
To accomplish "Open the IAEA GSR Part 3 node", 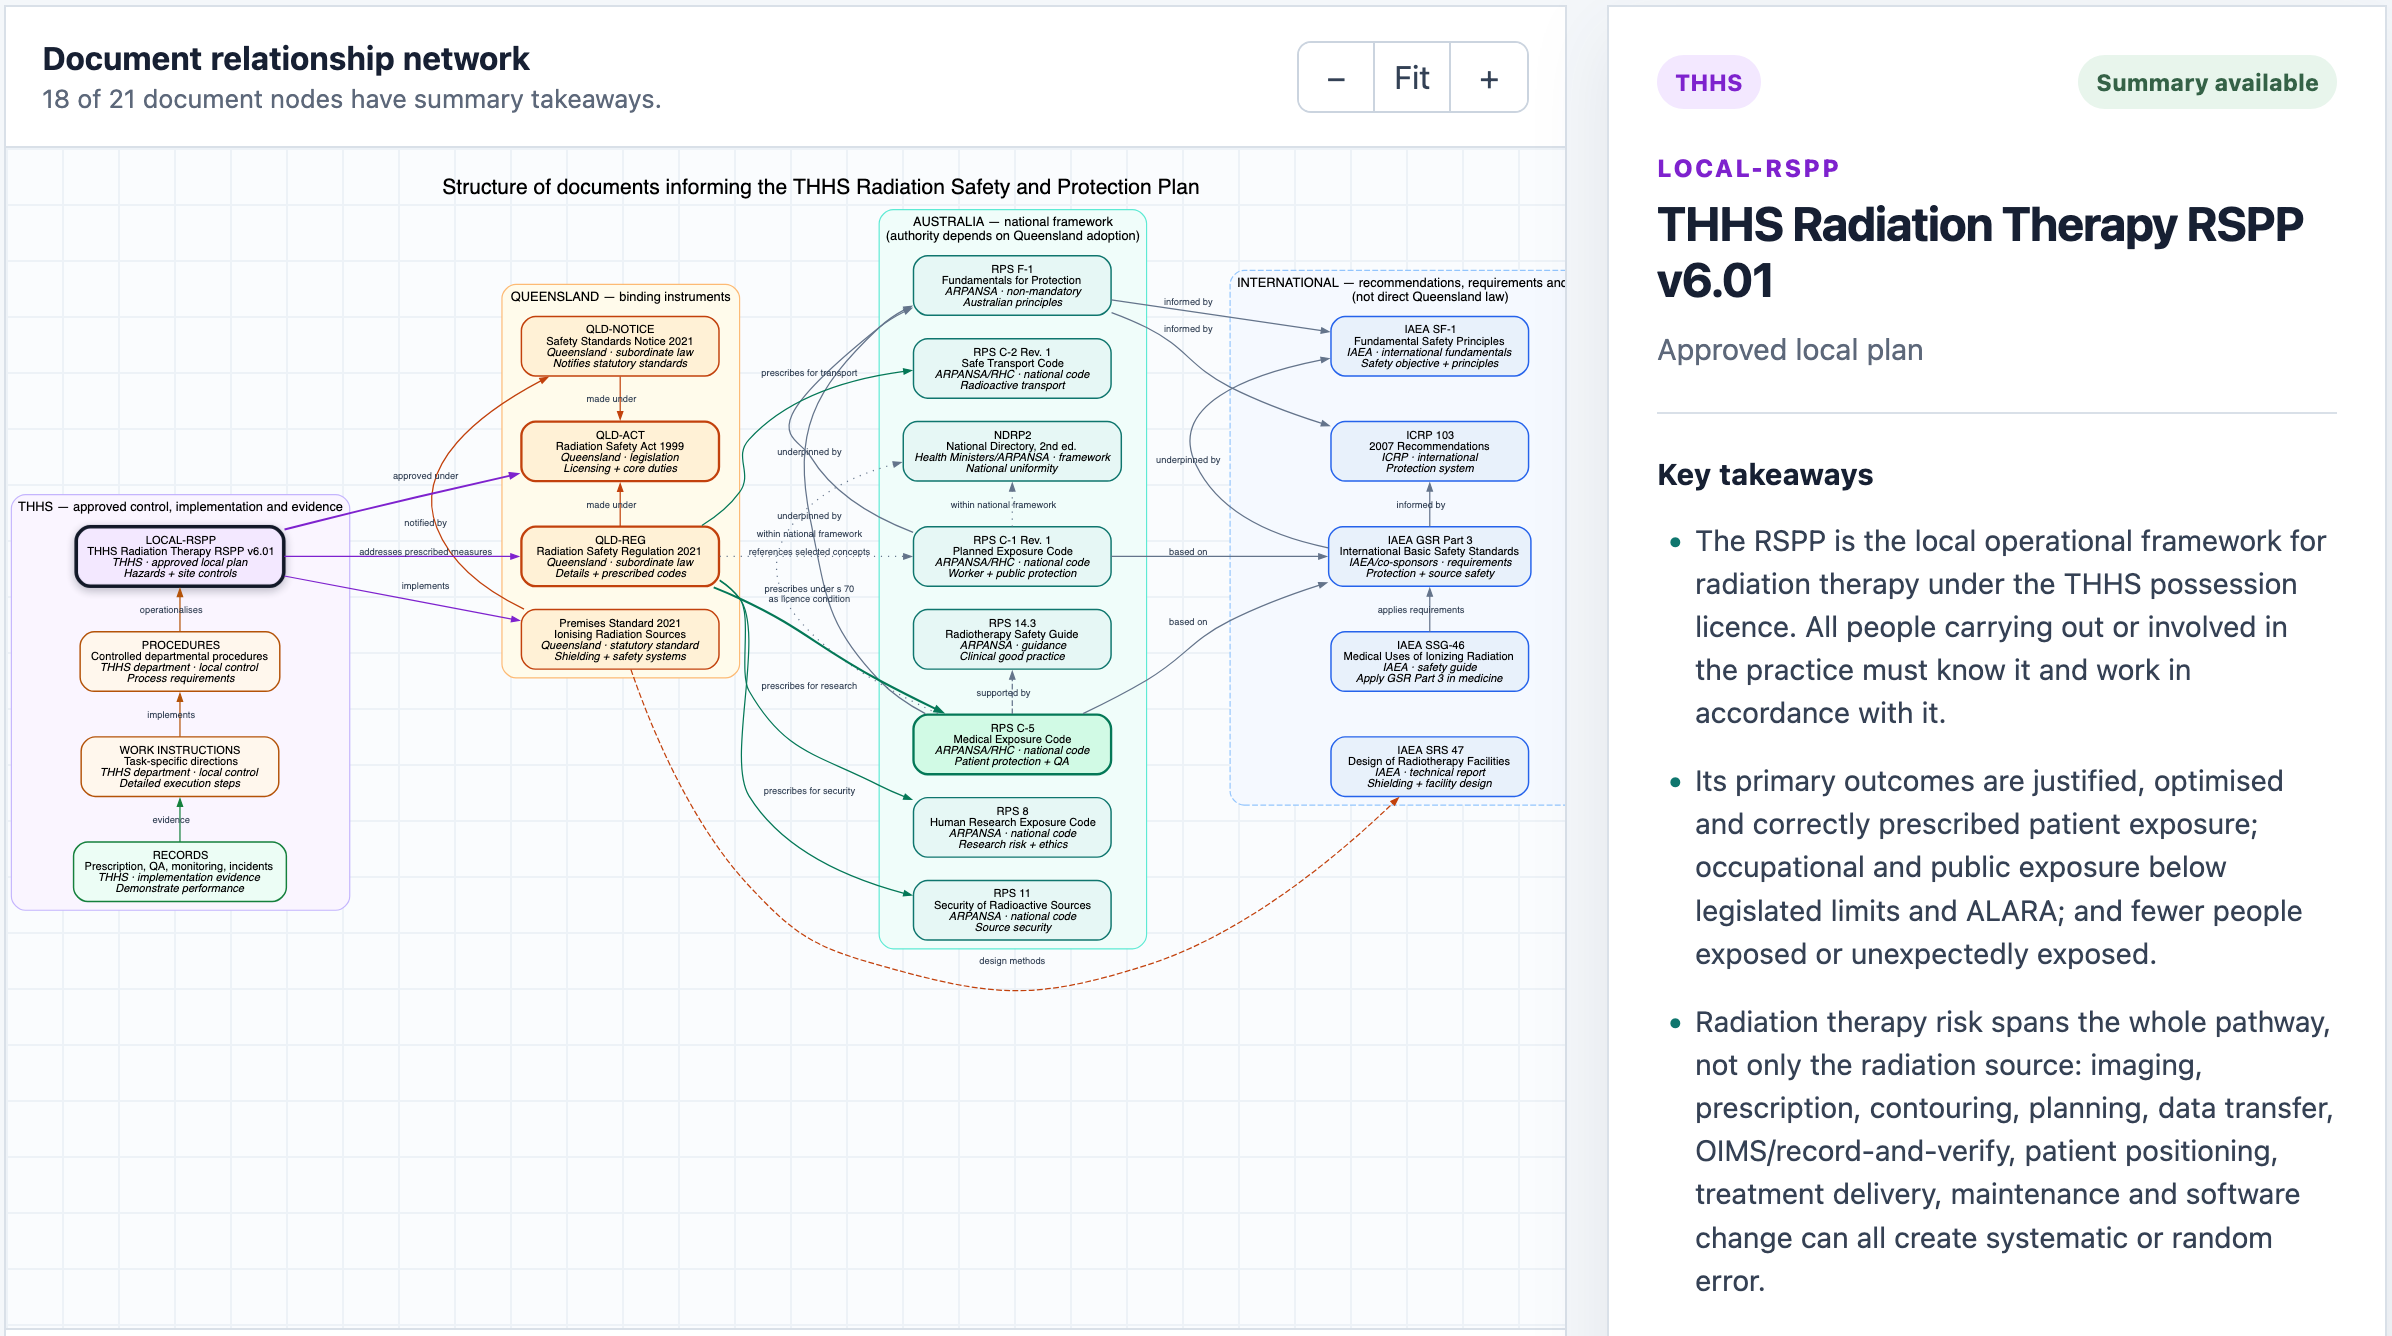I will 1430,556.
